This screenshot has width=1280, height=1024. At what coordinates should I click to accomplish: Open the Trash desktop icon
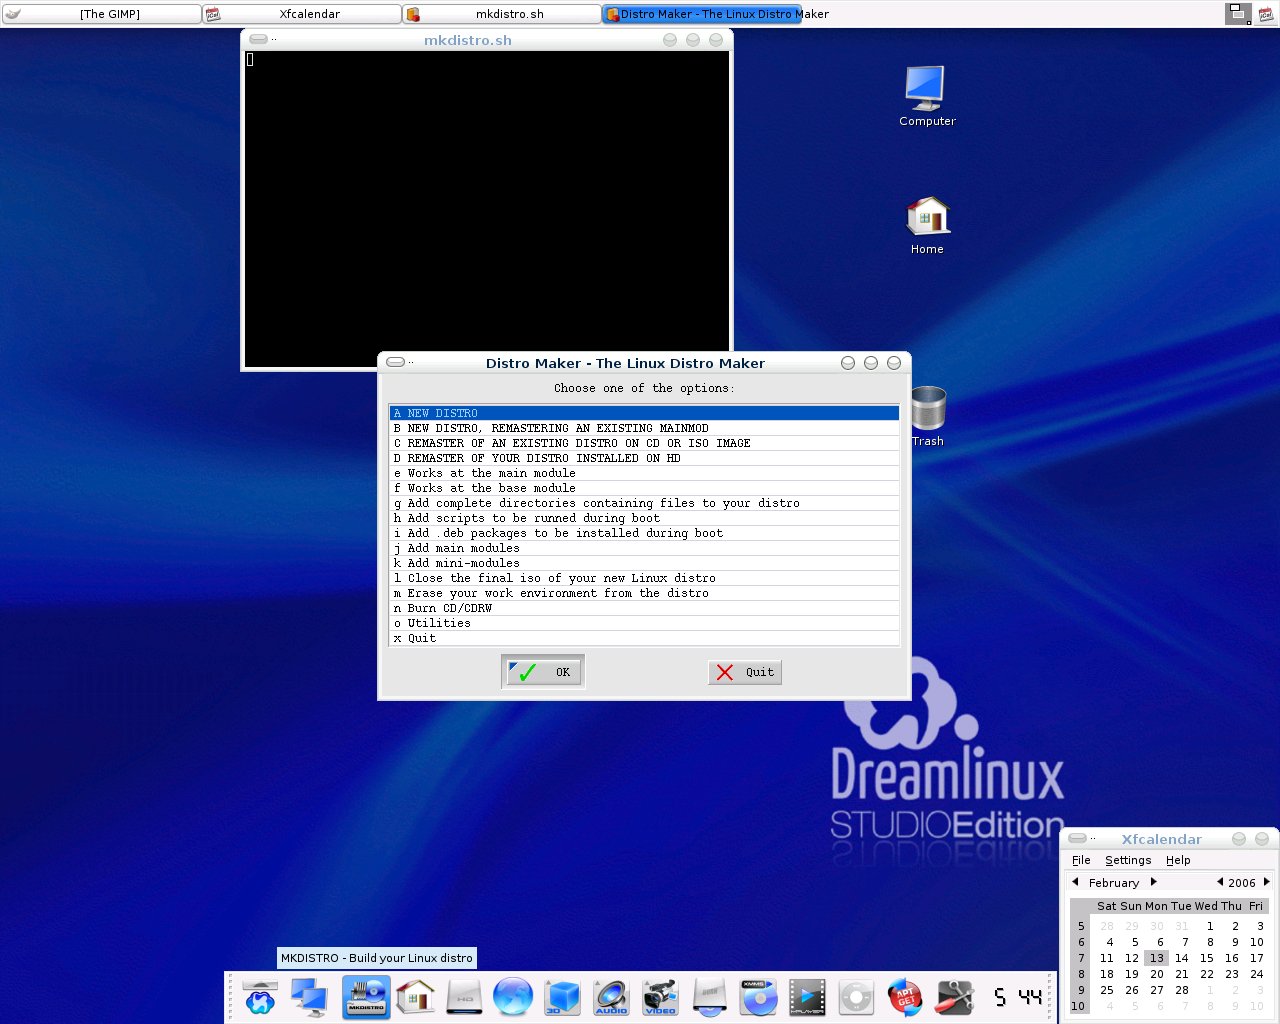[x=928, y=416]
